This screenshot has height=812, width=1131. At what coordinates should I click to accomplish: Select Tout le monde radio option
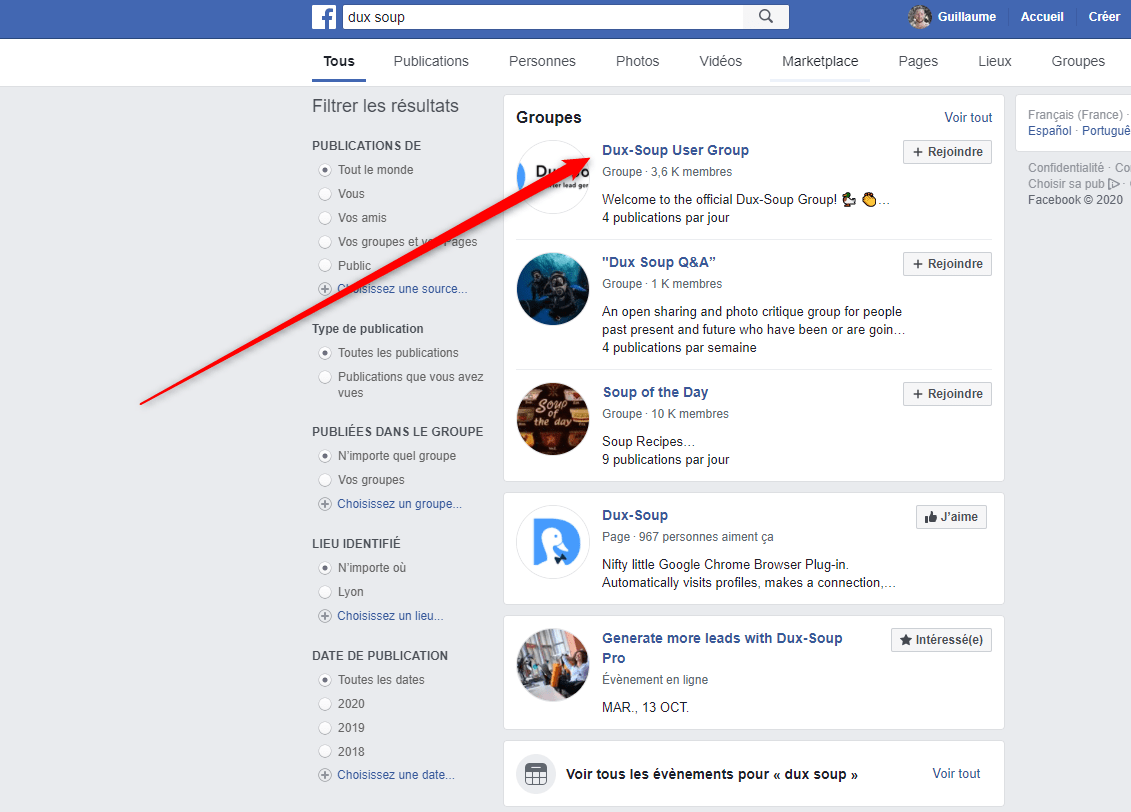[325, 170]
